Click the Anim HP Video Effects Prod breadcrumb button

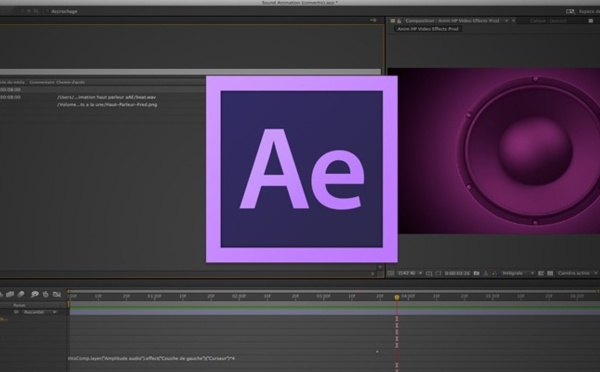click(428, 29)
